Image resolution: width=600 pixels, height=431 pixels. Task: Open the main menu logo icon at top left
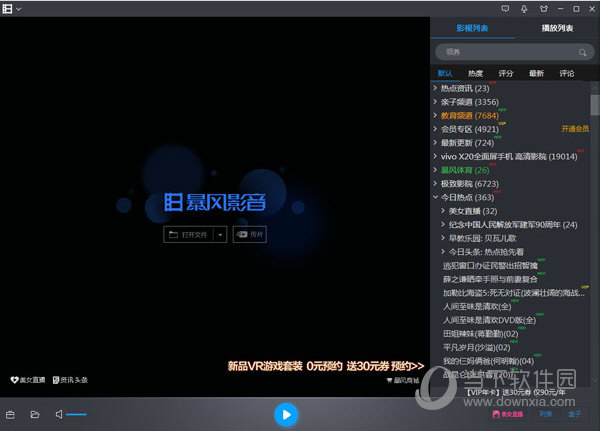[7, 9]
